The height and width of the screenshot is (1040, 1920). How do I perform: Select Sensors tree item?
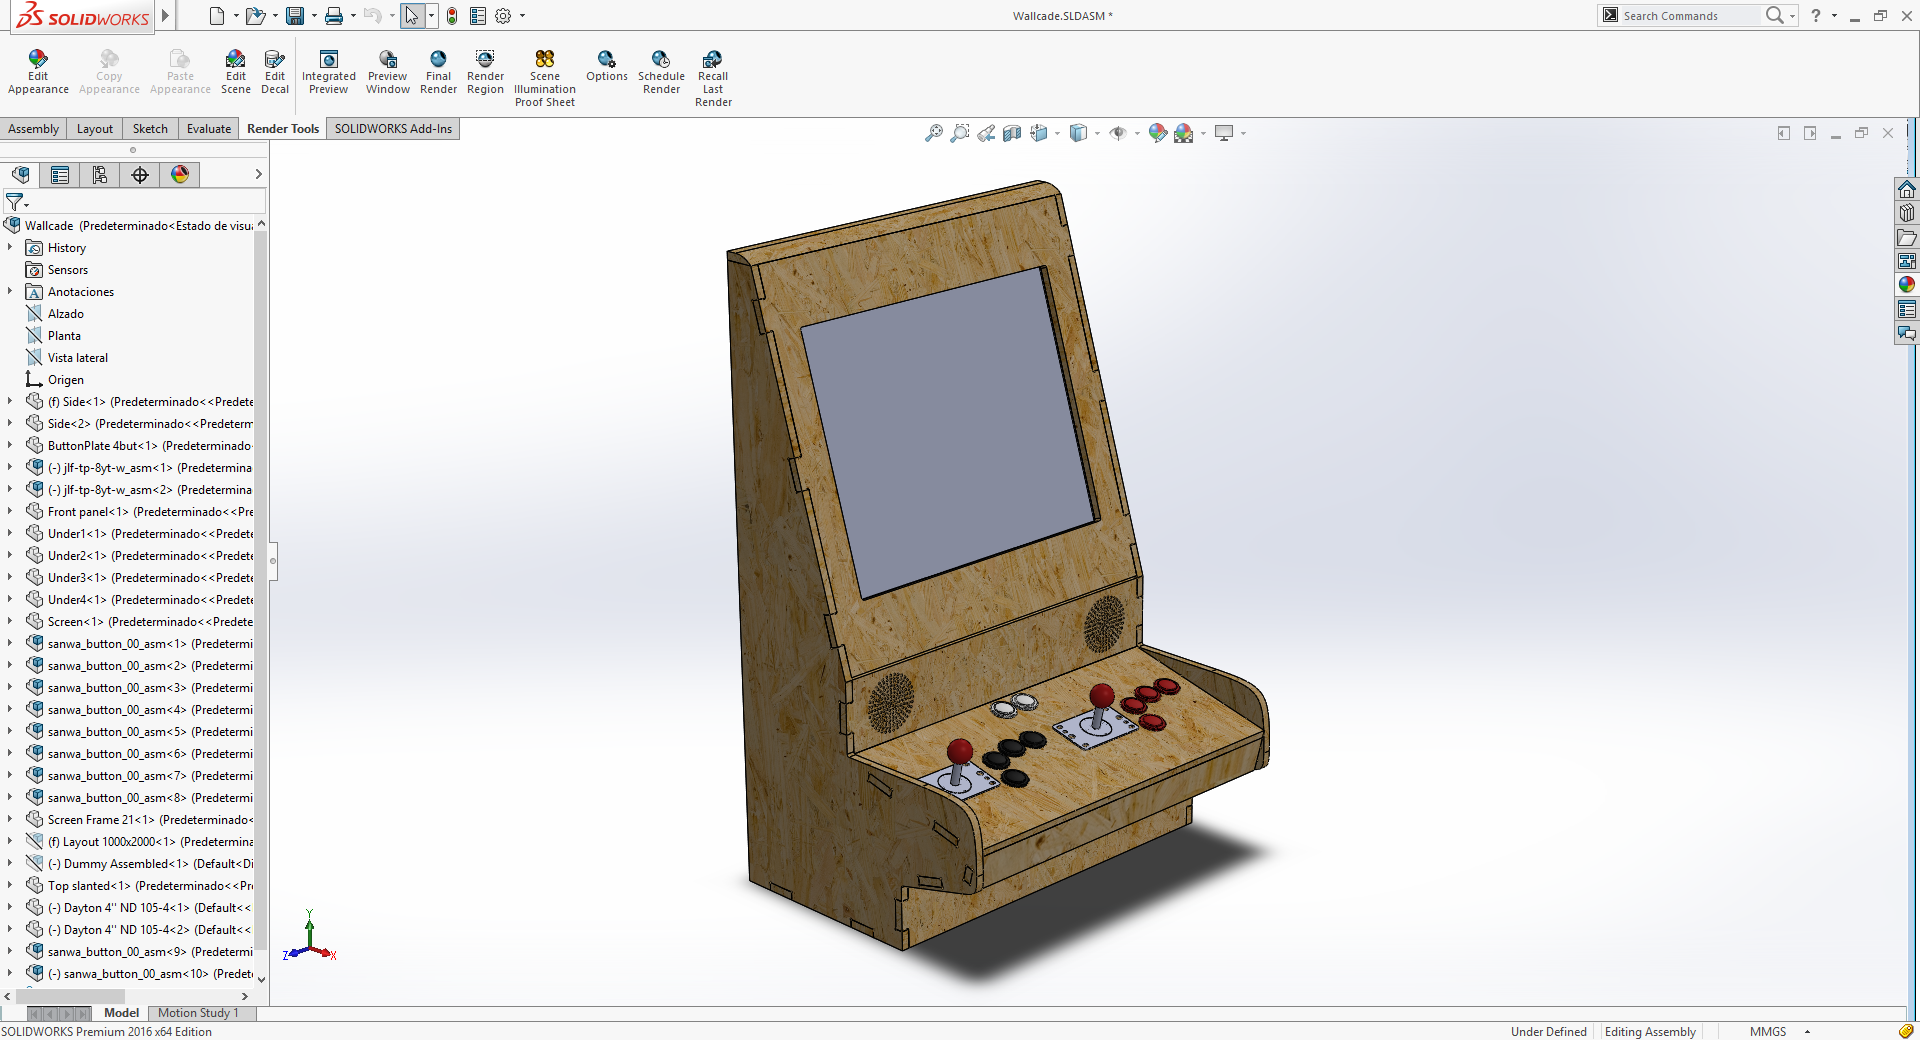pyautogui.click(x=68, y=269)
